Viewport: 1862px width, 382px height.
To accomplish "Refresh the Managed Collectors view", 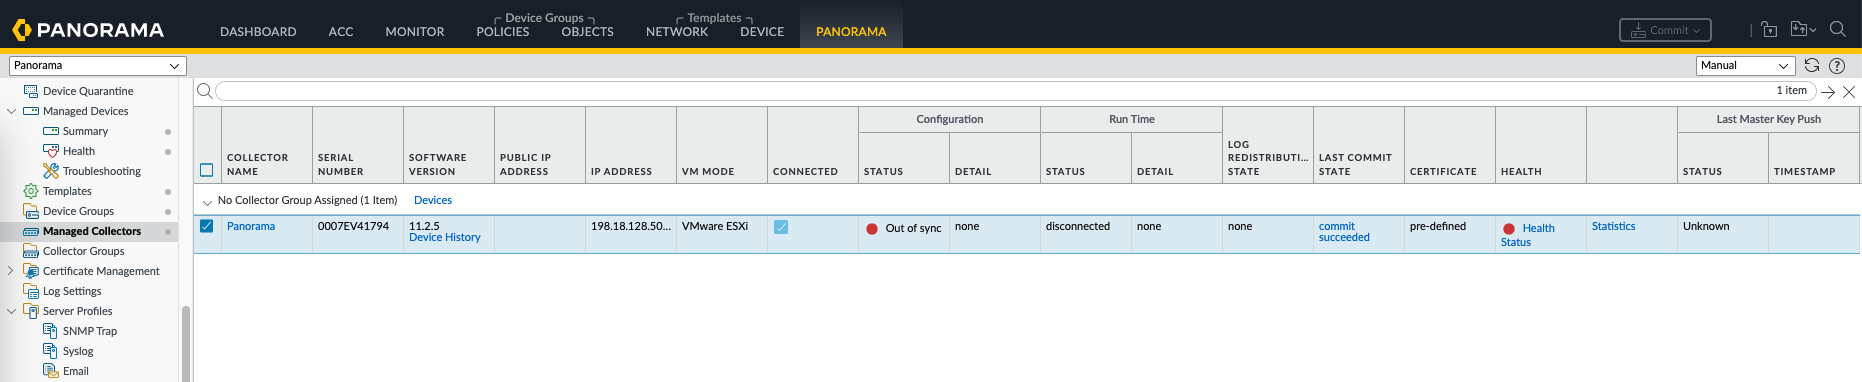I will tap(1812, 65).
